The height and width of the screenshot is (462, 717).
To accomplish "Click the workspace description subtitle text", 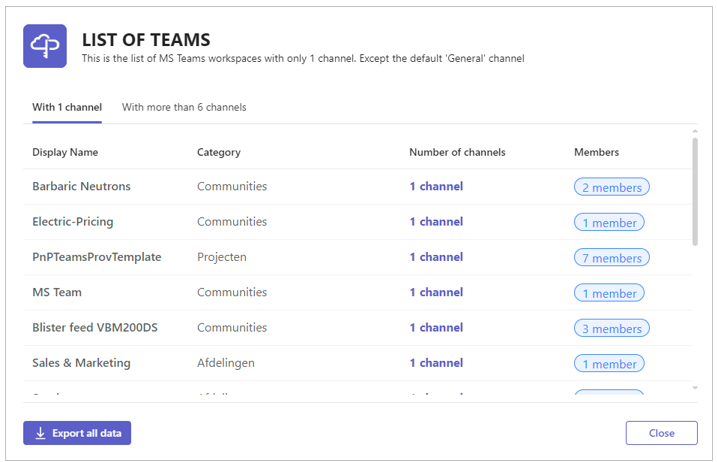I will pos(303,59).
